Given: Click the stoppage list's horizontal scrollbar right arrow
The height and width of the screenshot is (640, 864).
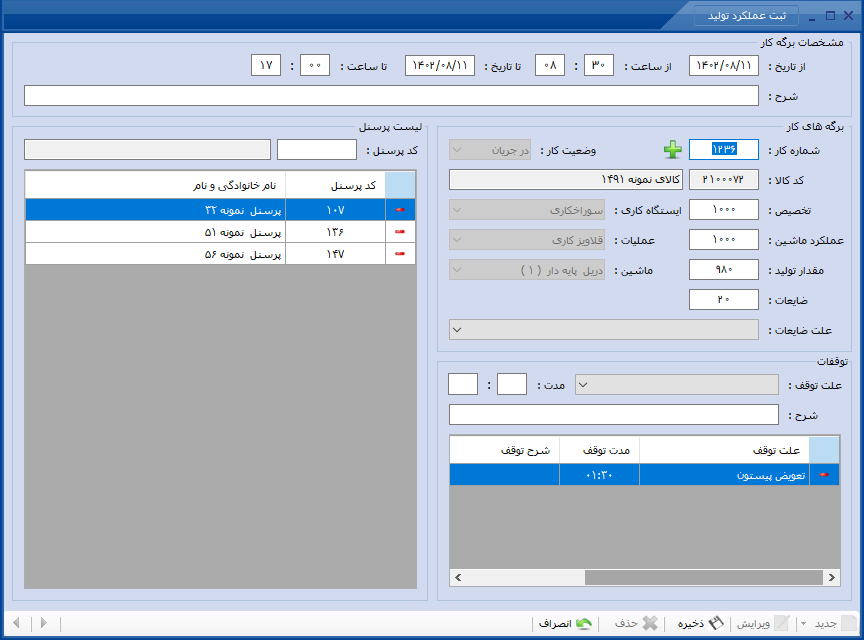Looking at the screenshot, I should (832, 577).
